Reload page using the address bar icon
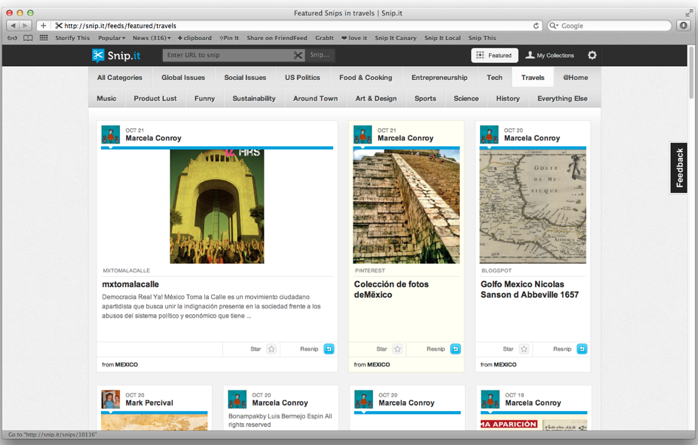 pos(536,25)
